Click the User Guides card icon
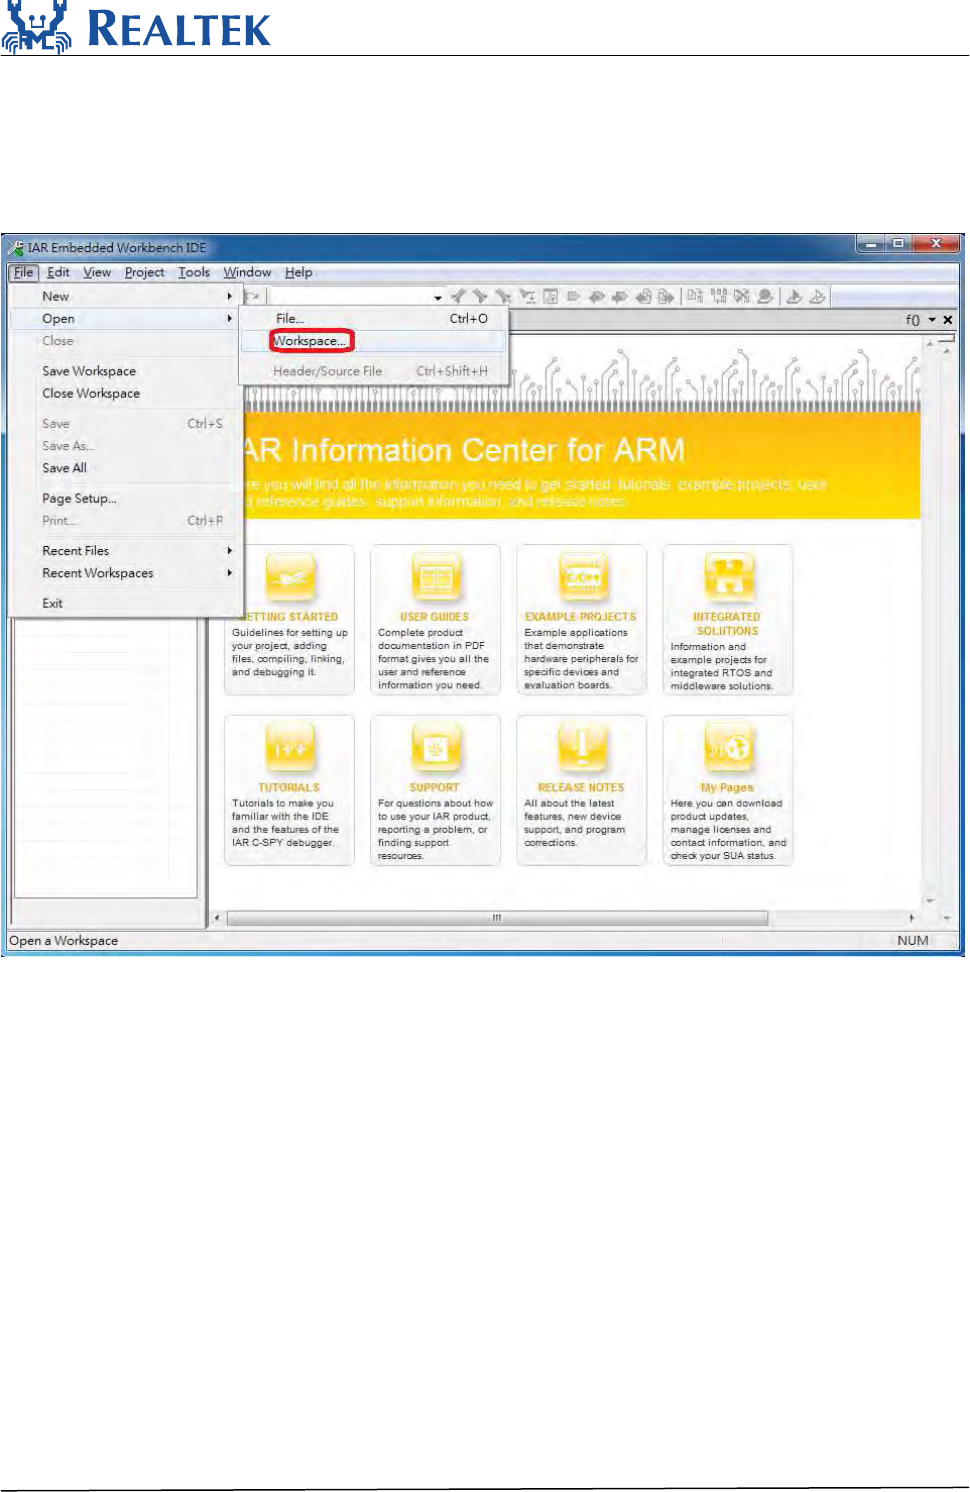The image size is (970, 1492). pos(435,577)
